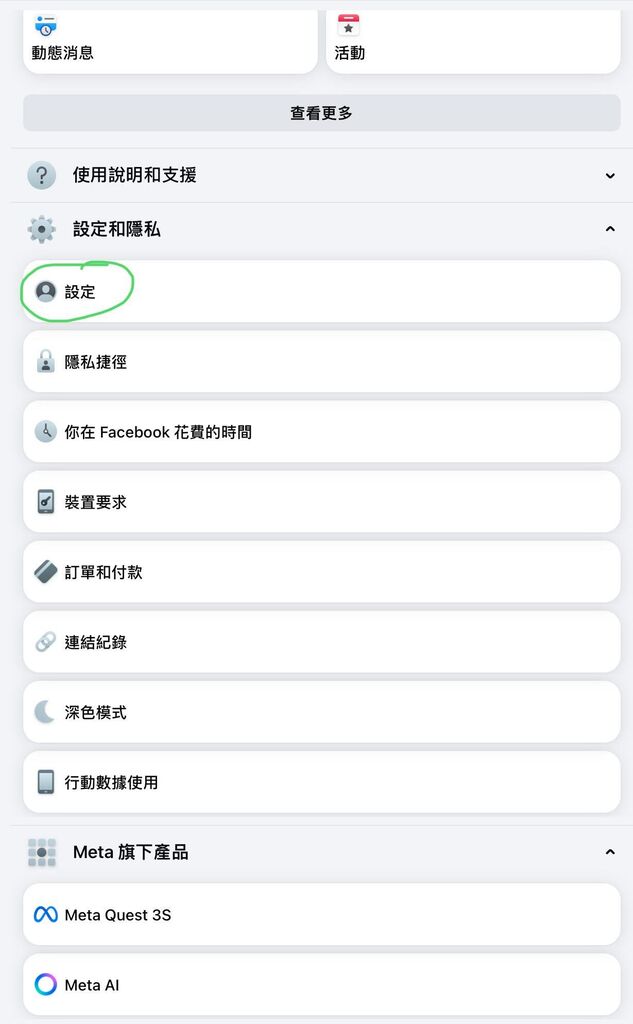Open 設定 profile icon item
633x1024 pixels.
click(46, 291)
